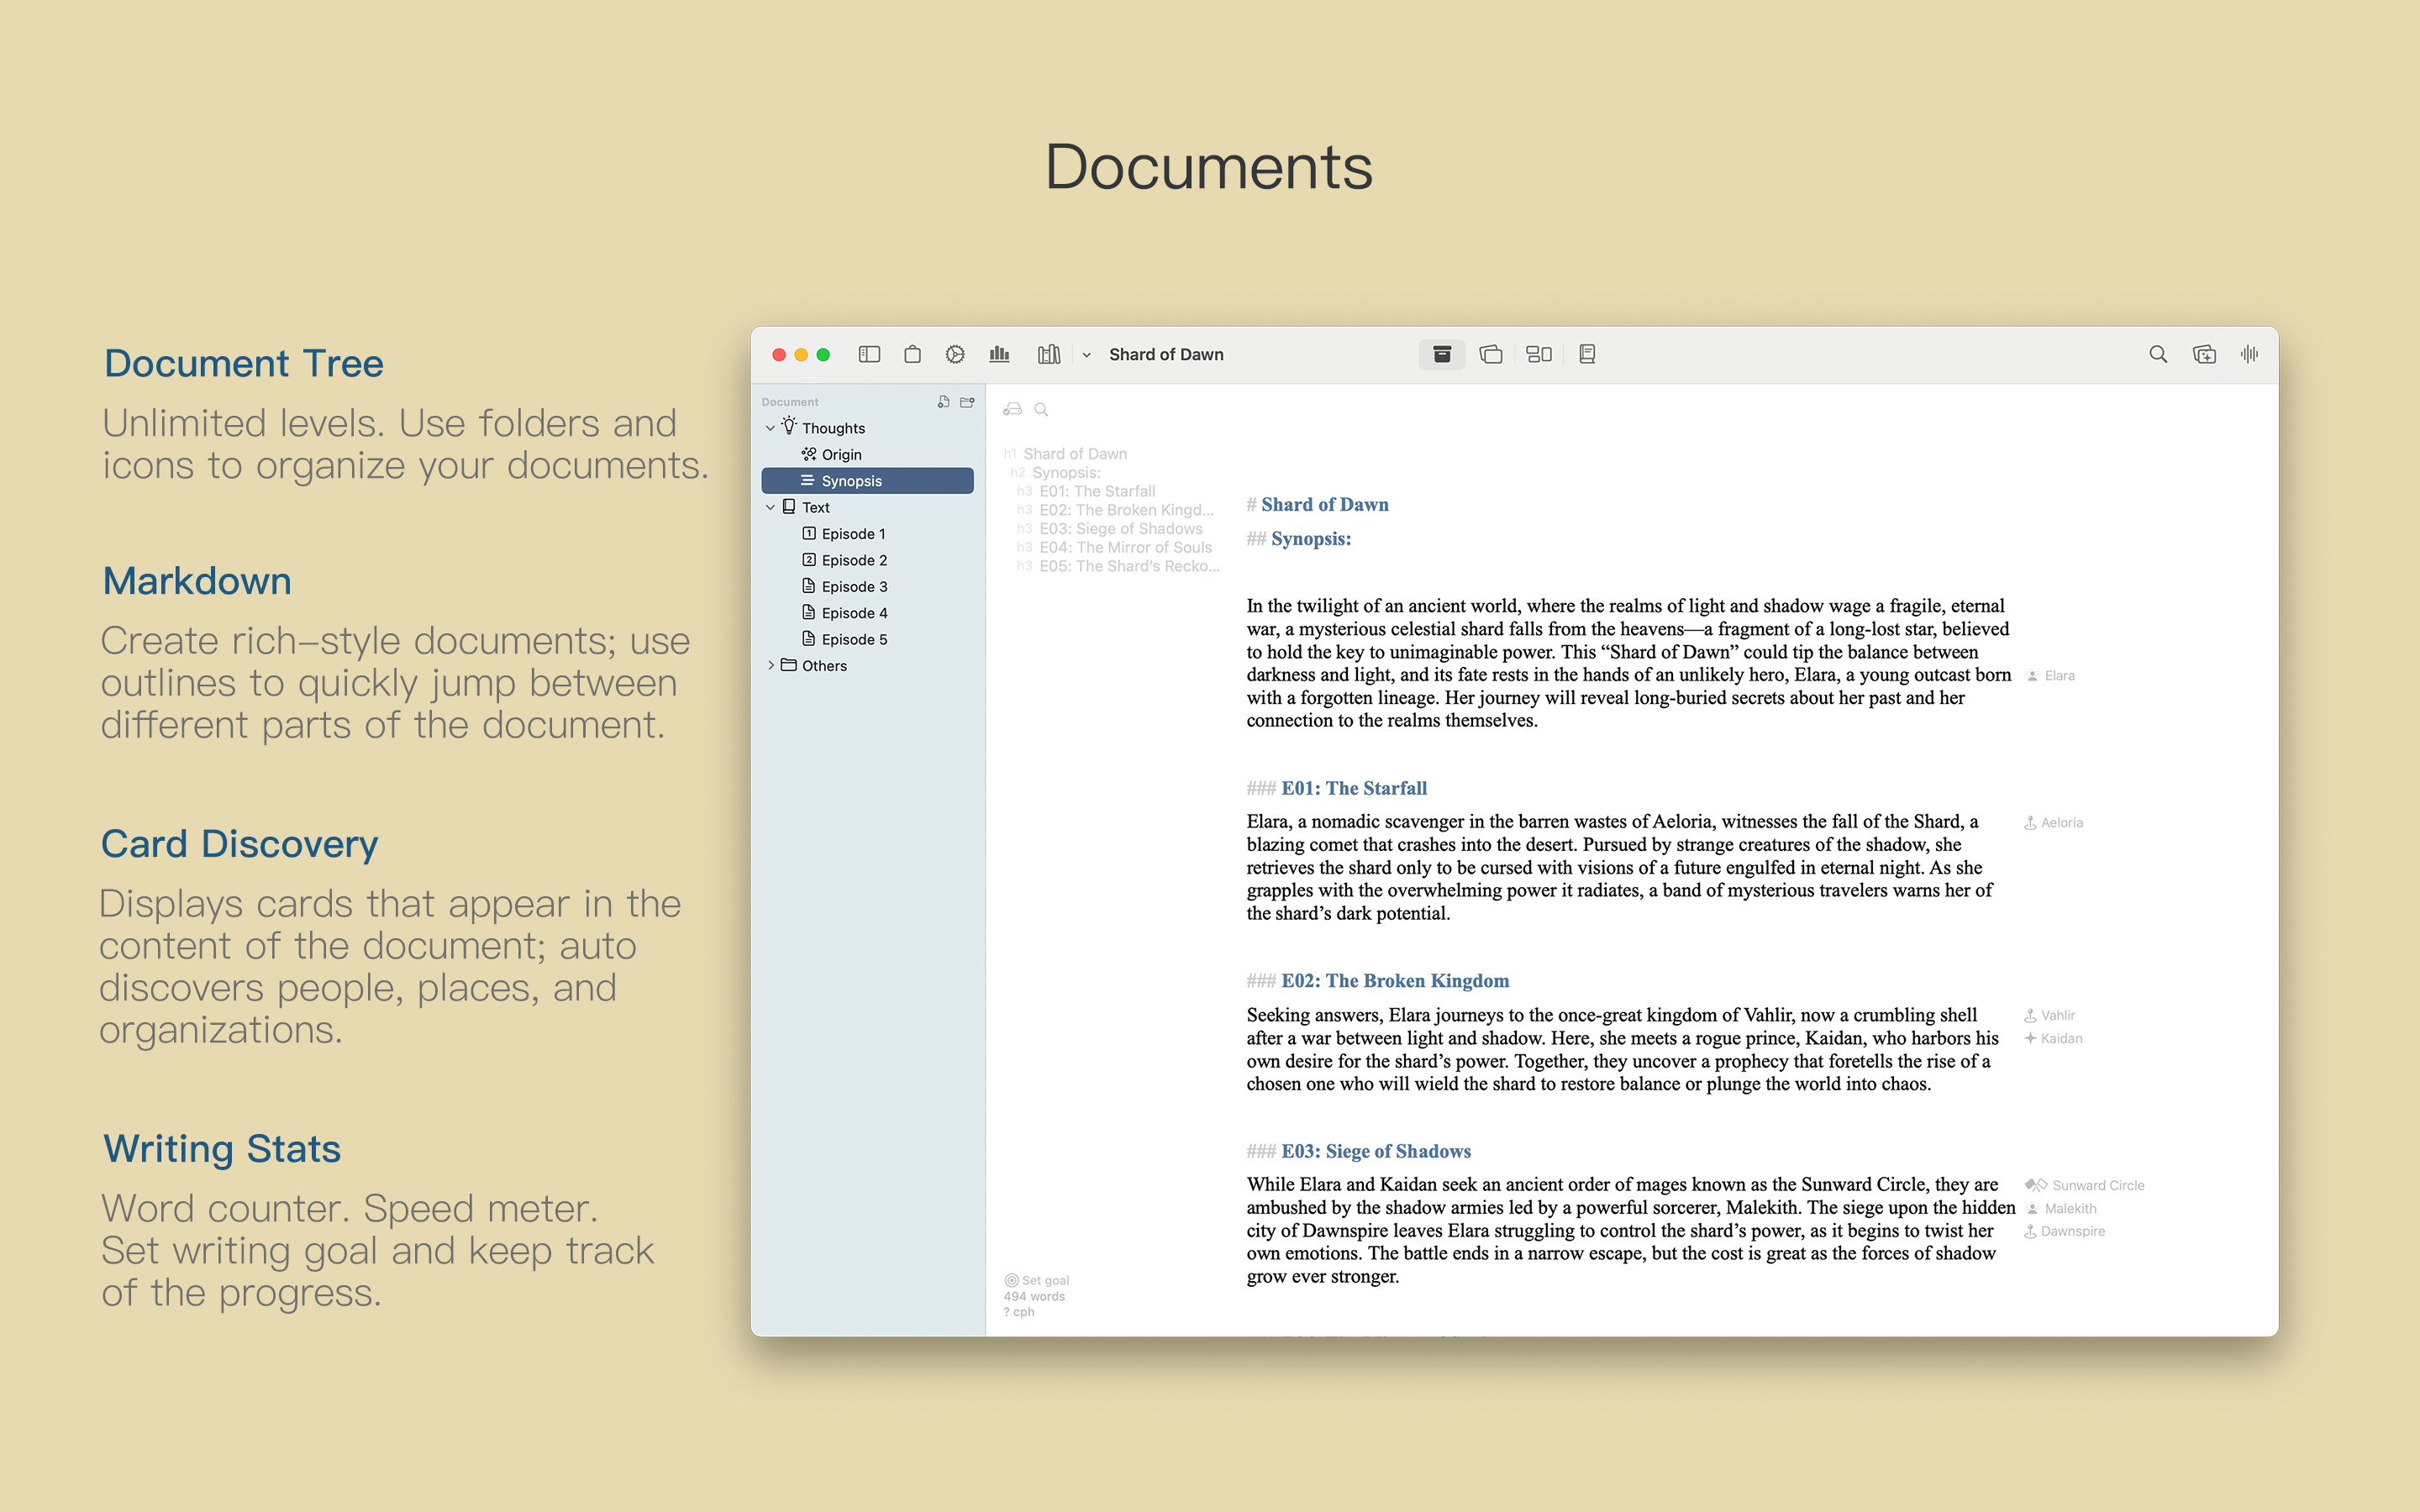Screen dimensions: 2420x1512
Task: Click the card discovery icon above the outline
Action: [x=1013, y=409]
